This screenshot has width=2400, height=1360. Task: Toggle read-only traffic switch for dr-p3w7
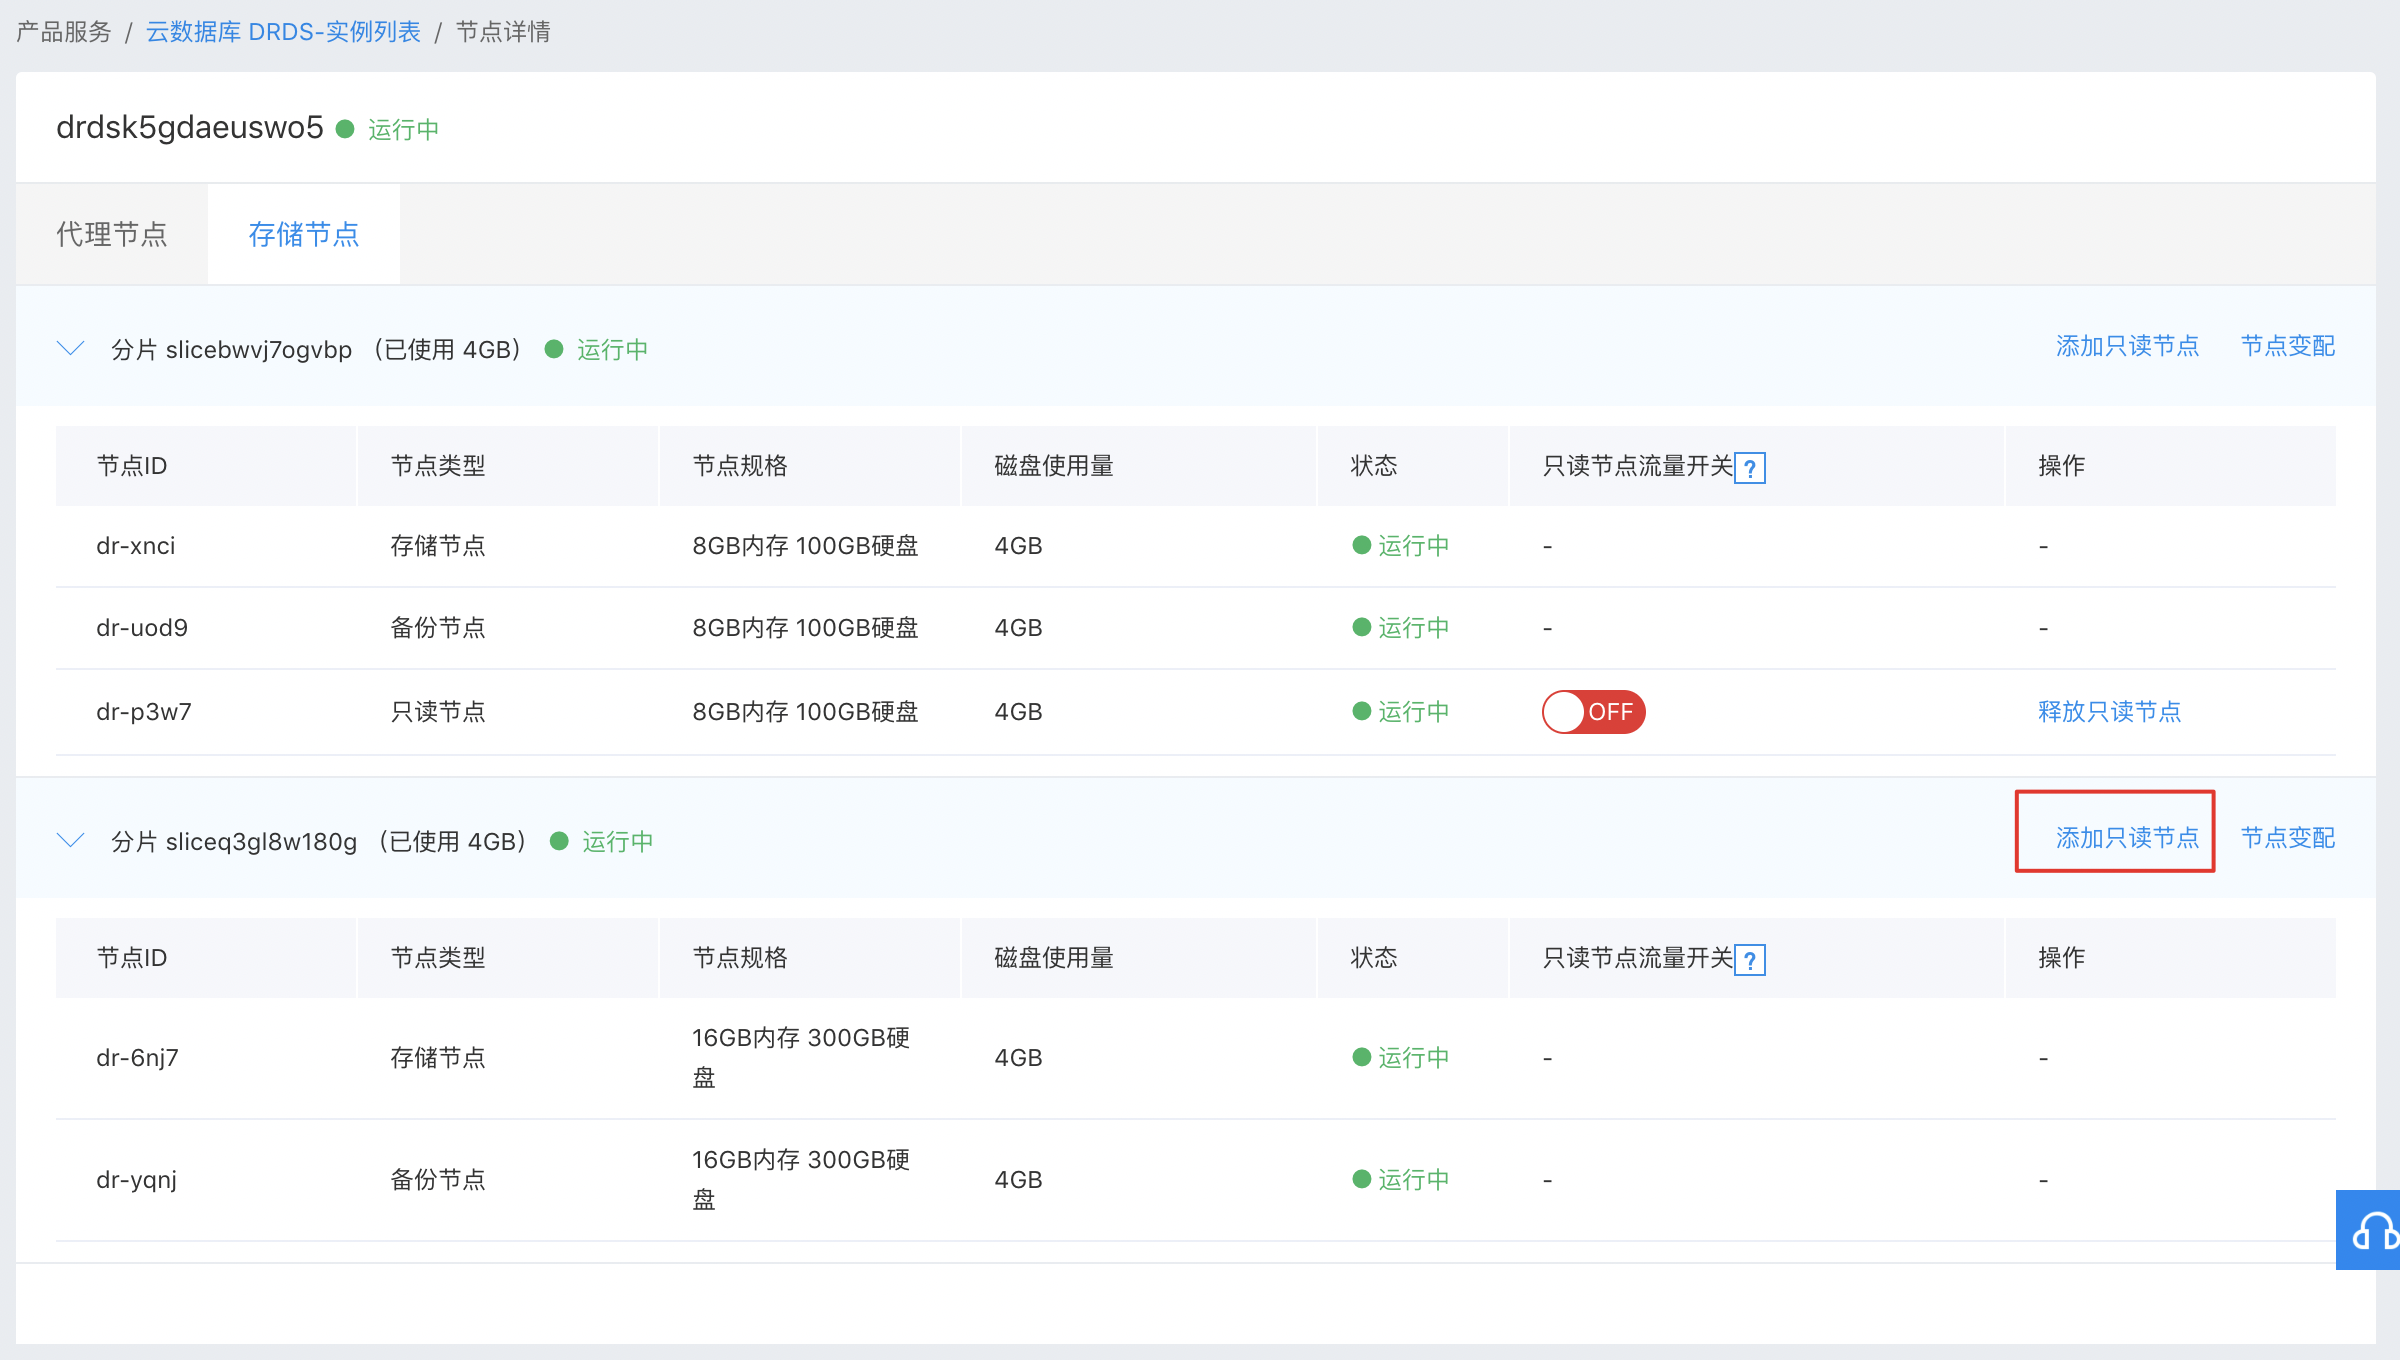[x=1593, y=712]
